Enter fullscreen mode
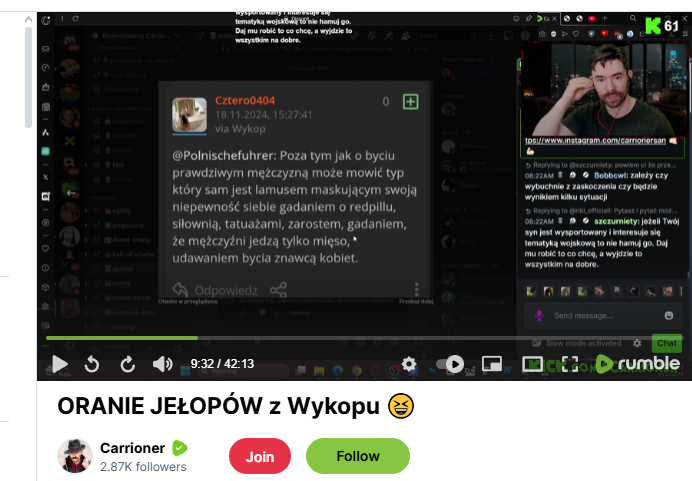 570,364
